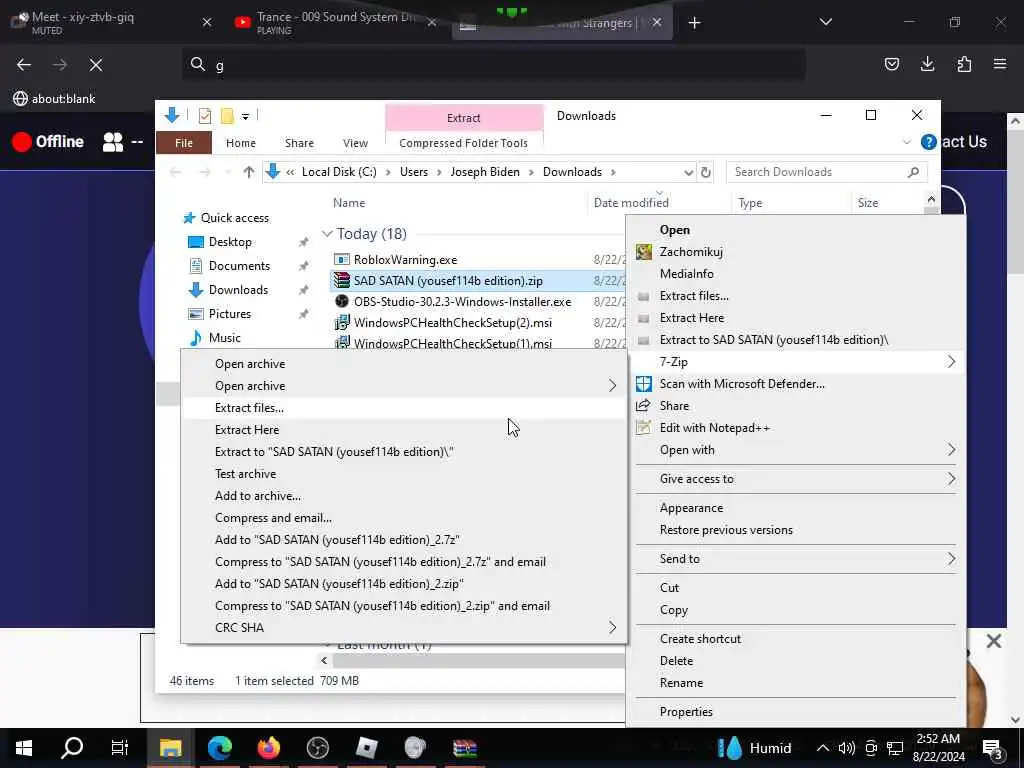Select Scan with Microsoft Defender...
Image resolution: width=1024 pixels, height=768 pixels.
795,384
